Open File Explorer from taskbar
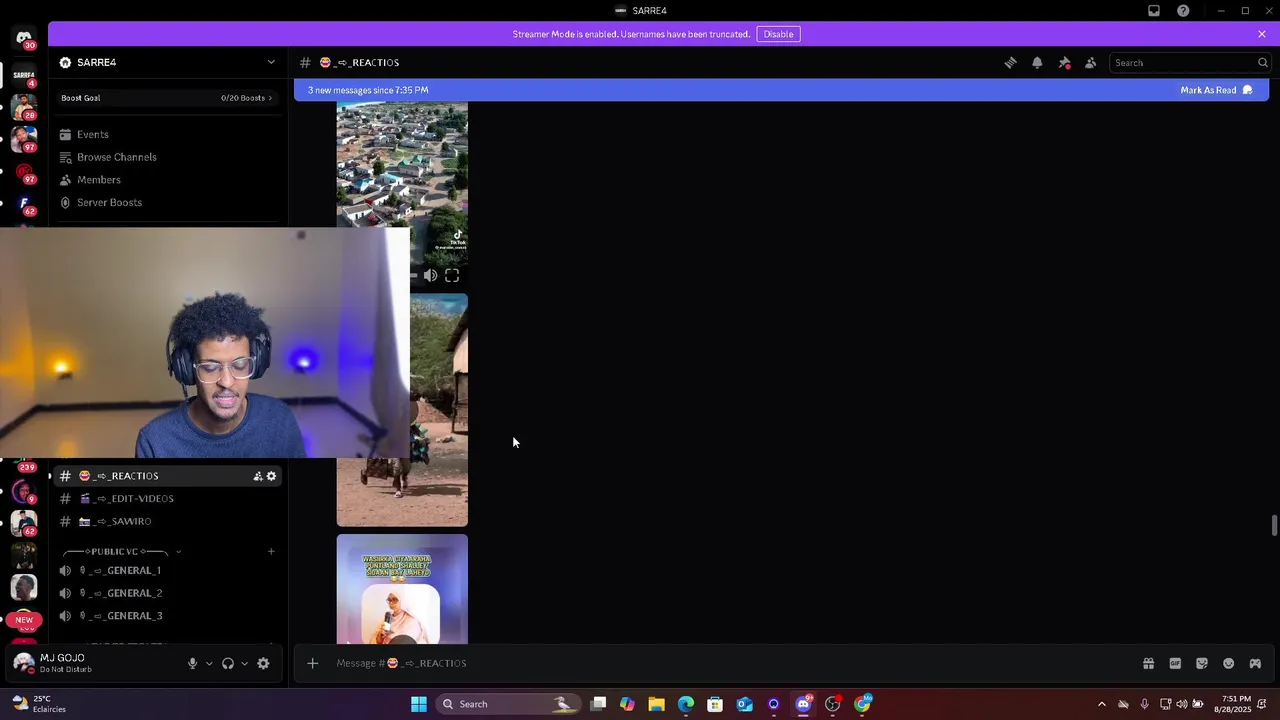The height and width of the screenshot is (720, 1280). point(656,704)
